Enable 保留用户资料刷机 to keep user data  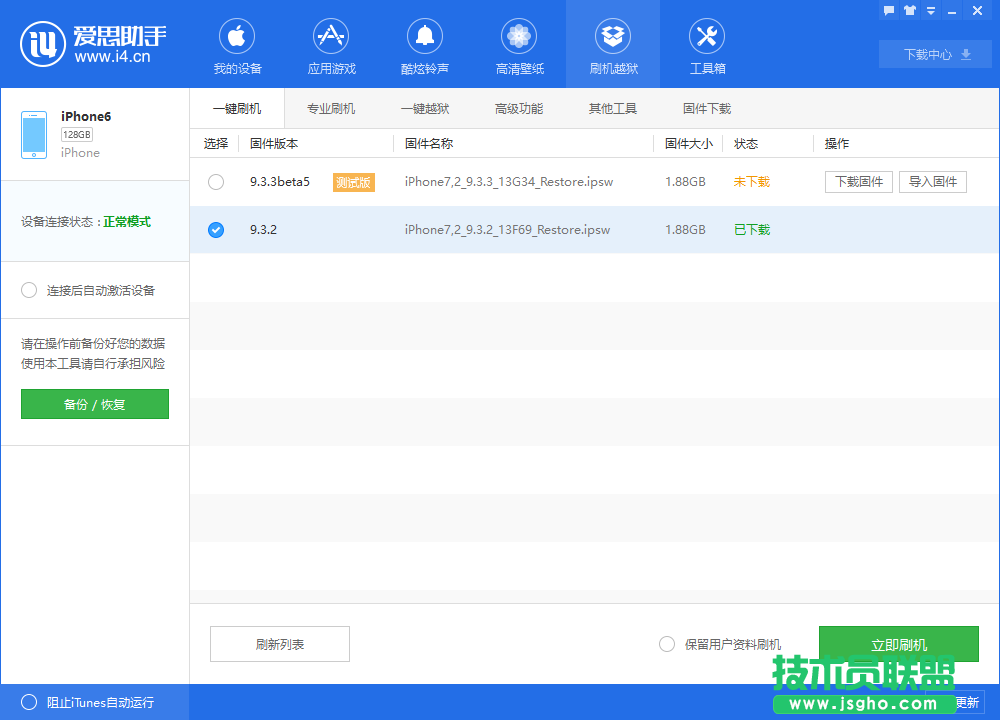pyautogui.click(x=667, y=644)
